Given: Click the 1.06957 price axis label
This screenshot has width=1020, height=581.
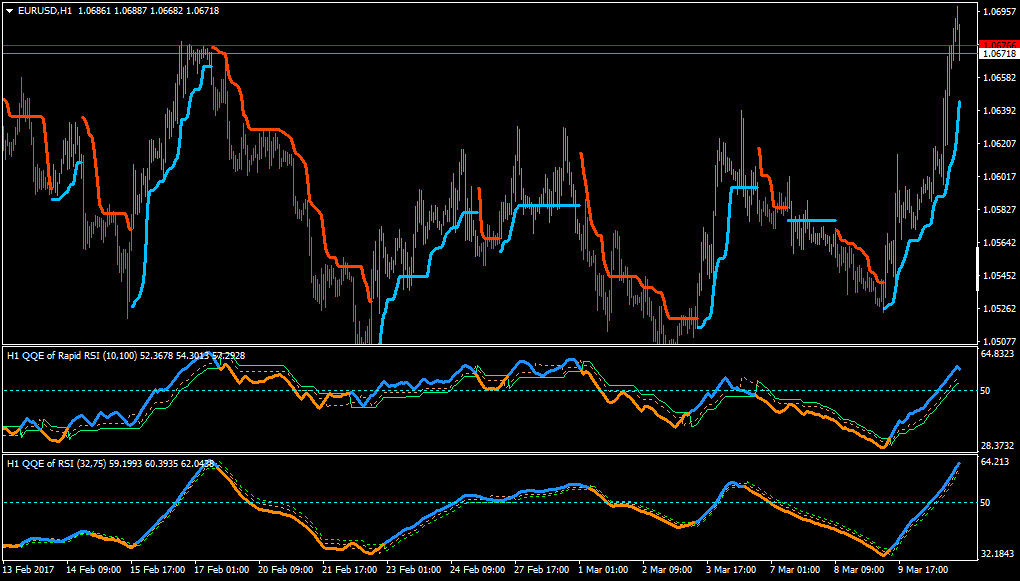Looking at the screenshot, I should coord(1000,12).
